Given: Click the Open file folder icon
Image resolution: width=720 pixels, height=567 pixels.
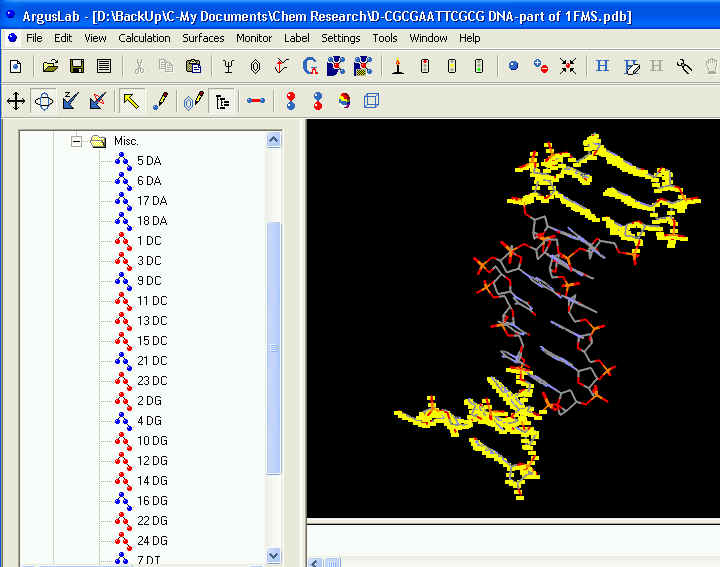Looking at the screenshot, I should (x=50, y=67).
